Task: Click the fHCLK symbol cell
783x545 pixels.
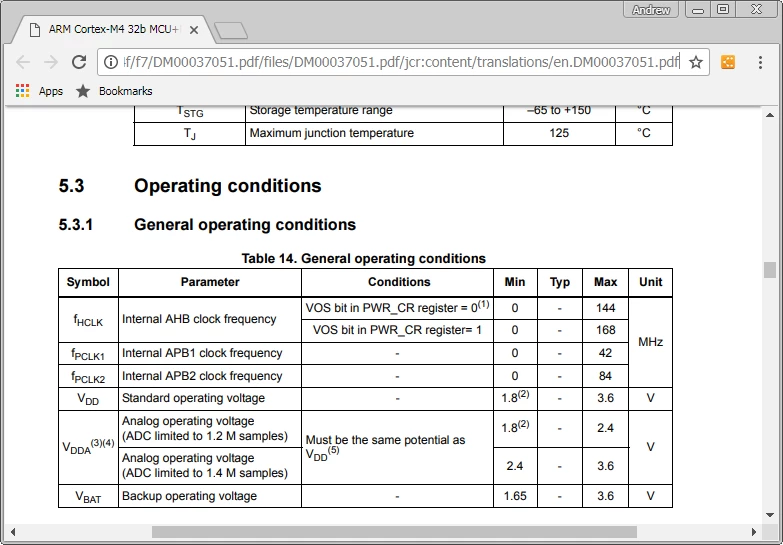Action: (x=88, y=320)
